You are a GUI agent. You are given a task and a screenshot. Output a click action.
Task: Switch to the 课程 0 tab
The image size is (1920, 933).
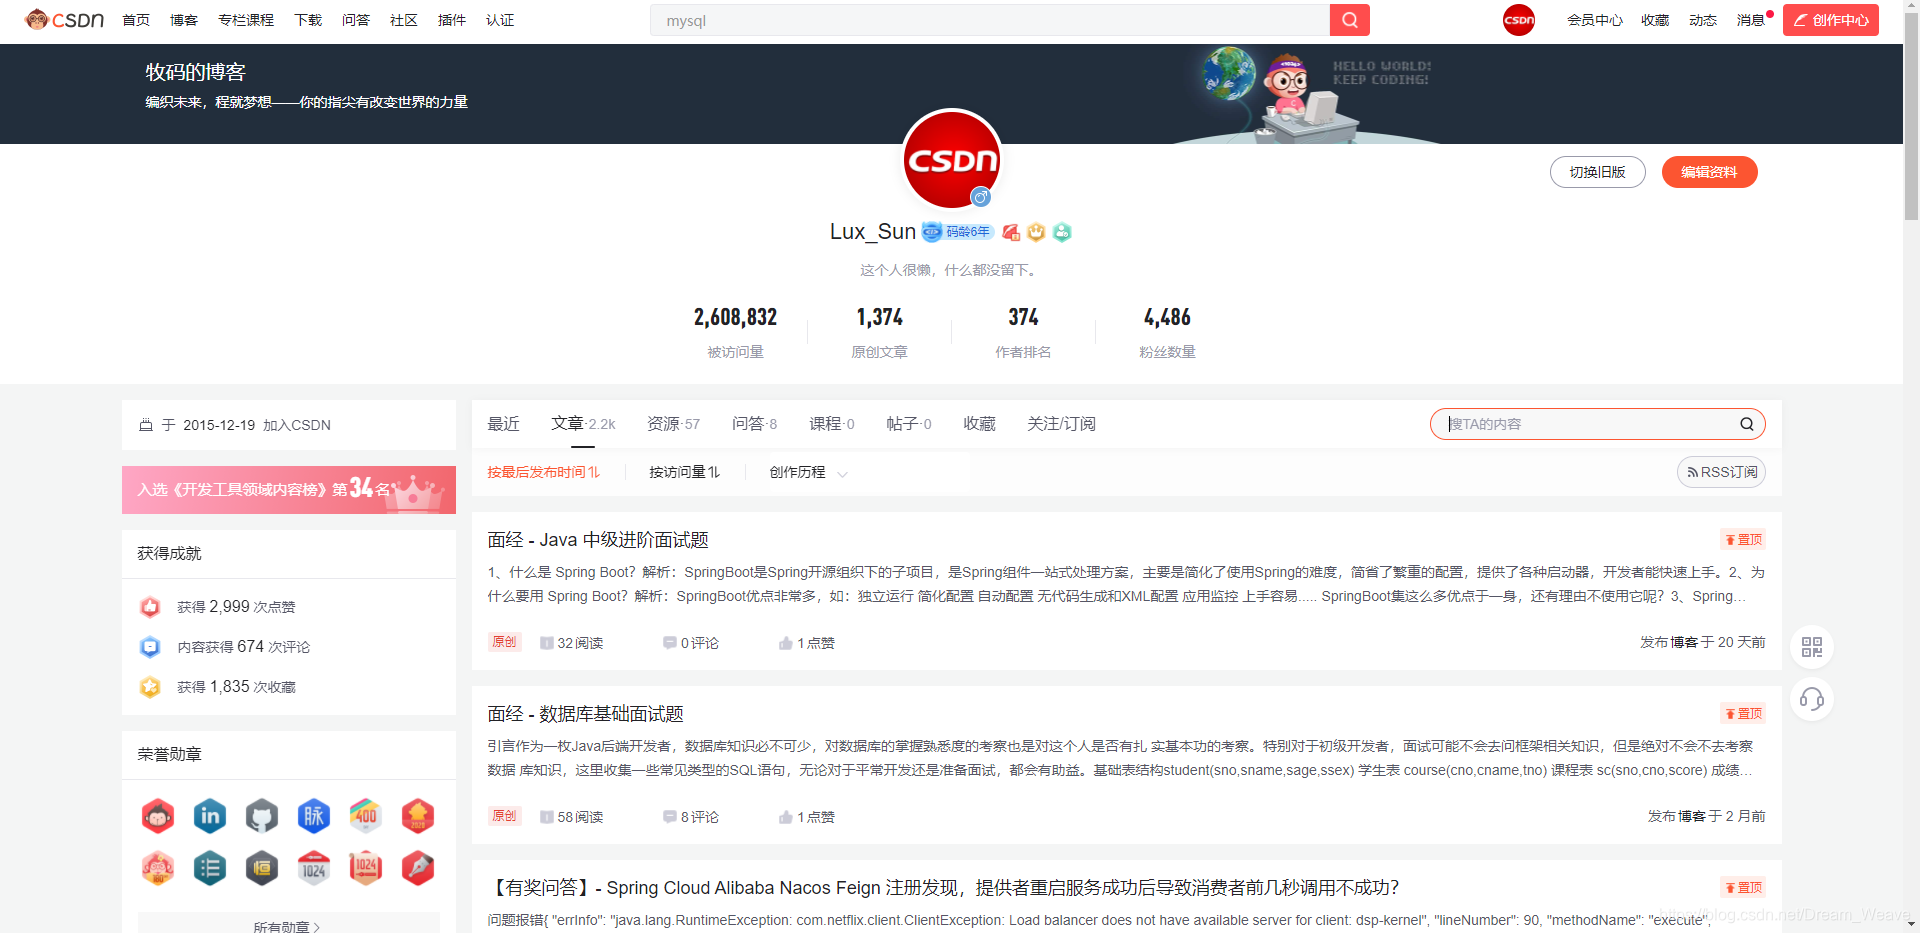coord(832,424)
